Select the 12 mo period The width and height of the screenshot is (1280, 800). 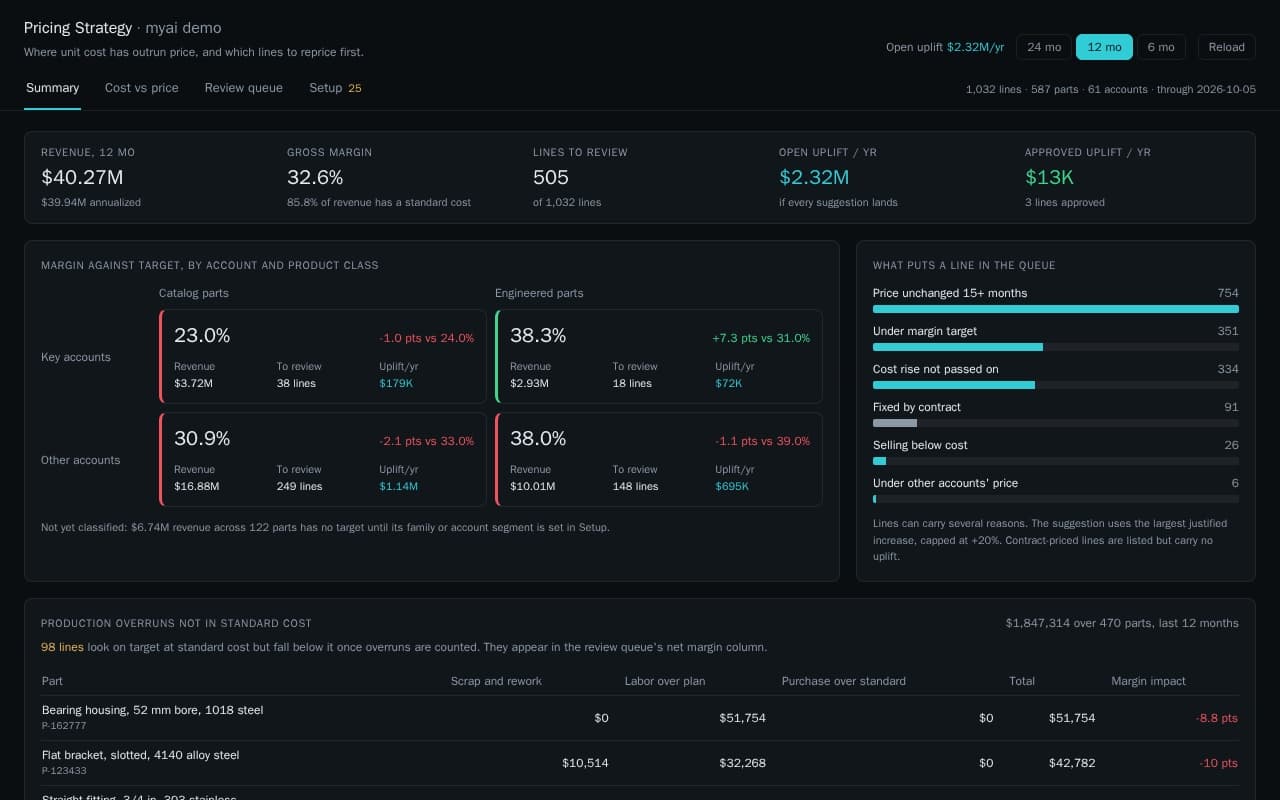[1104, 47]
